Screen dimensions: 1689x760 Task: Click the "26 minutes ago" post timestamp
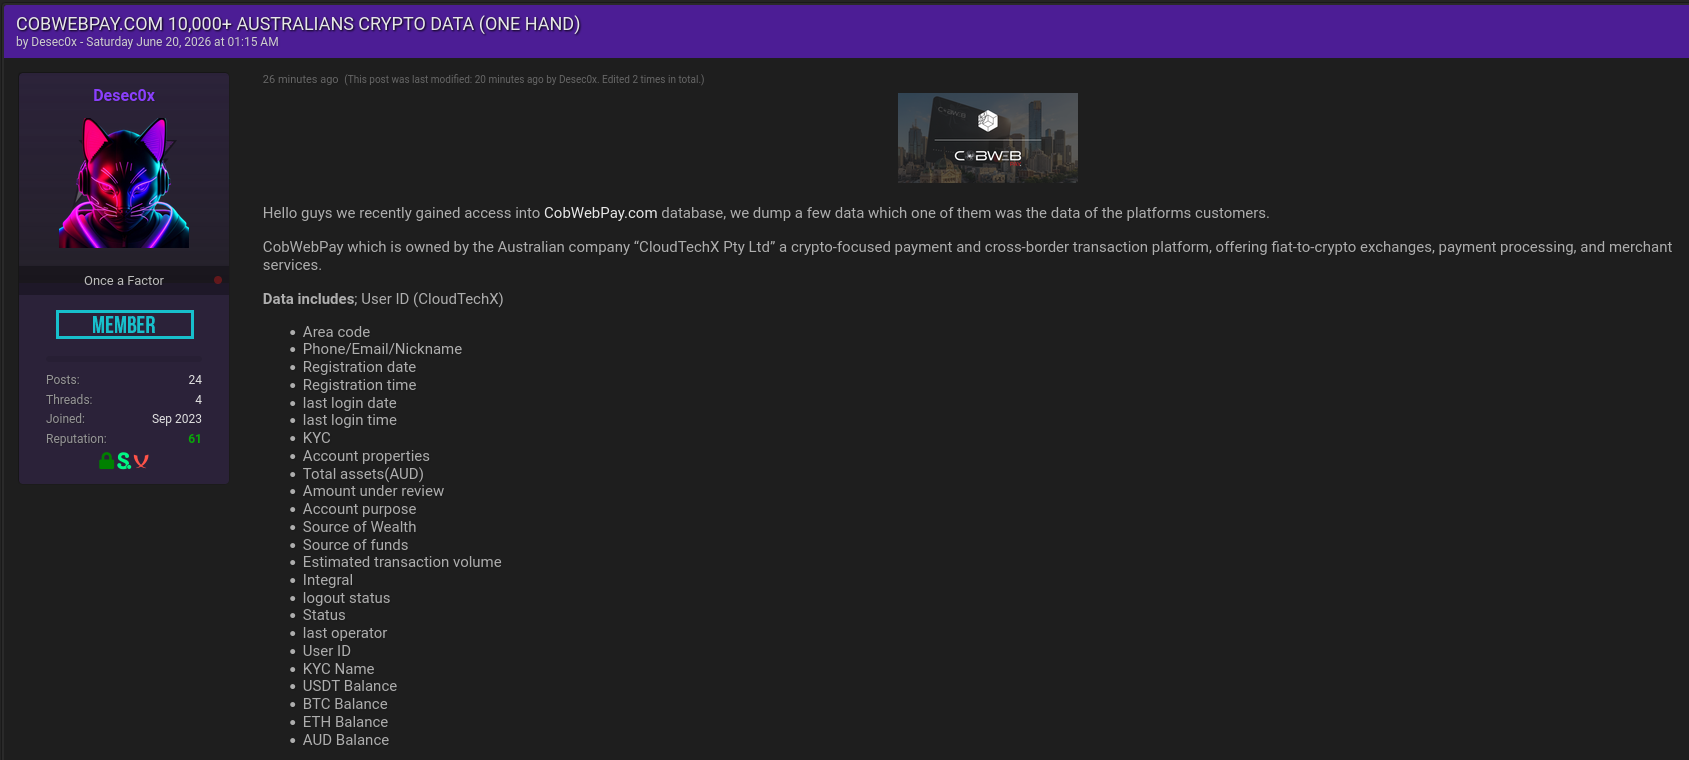pos(300,79)
